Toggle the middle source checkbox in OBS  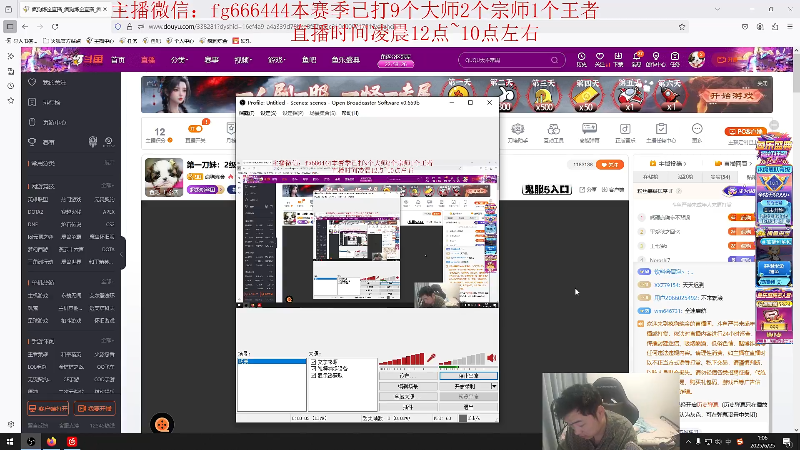point(313,368)
